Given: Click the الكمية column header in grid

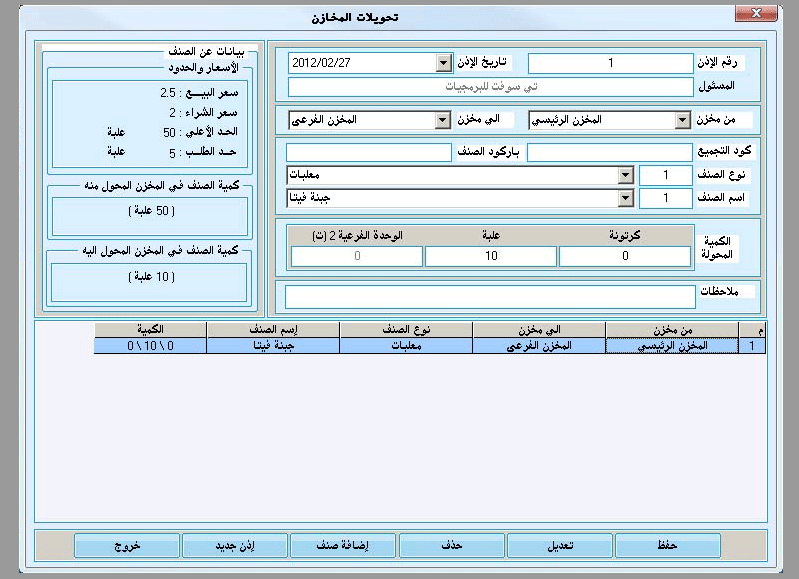Looking at the screenshot, I should point(150,330).
